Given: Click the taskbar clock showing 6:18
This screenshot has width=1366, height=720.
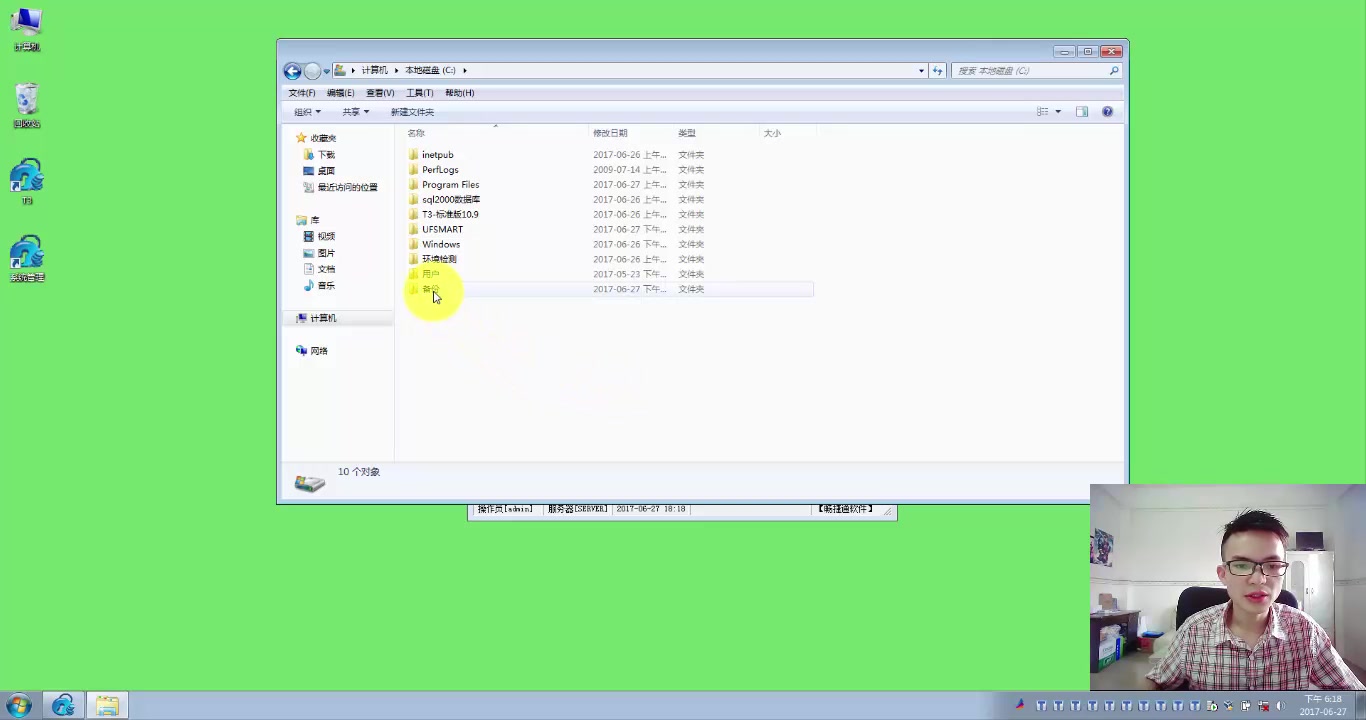Looking at the screenshot, I should click(1325, 706).
